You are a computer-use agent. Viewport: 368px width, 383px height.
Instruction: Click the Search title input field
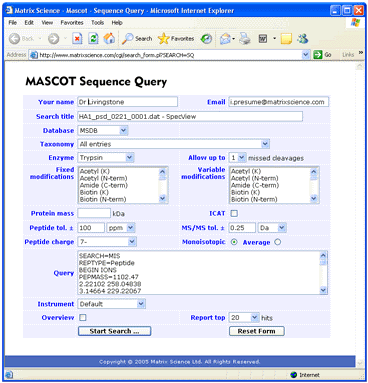190,116
